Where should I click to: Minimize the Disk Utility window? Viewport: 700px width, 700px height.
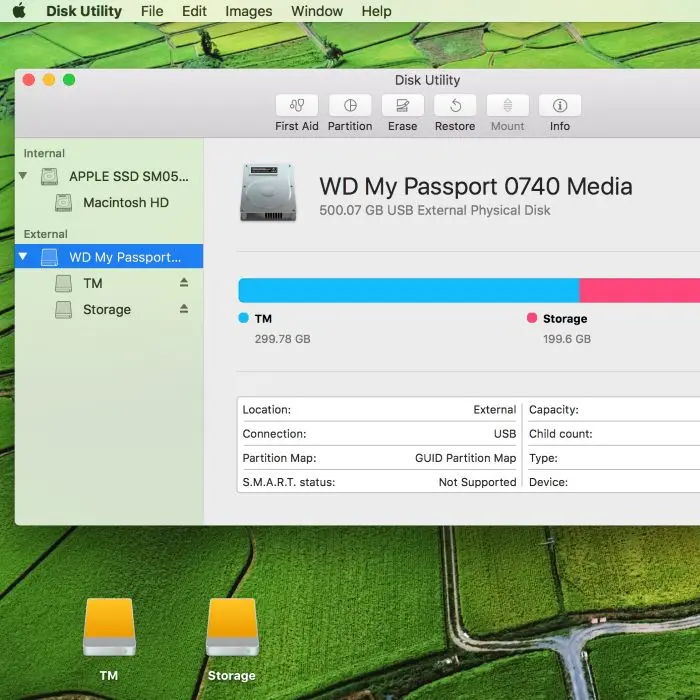coord(49,80)
